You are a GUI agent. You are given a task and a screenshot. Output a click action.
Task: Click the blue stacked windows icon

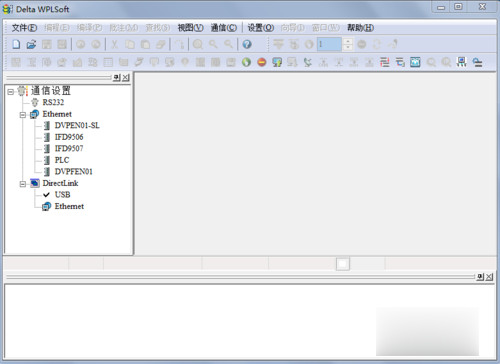pyautogui.click(x=400, y=62)
